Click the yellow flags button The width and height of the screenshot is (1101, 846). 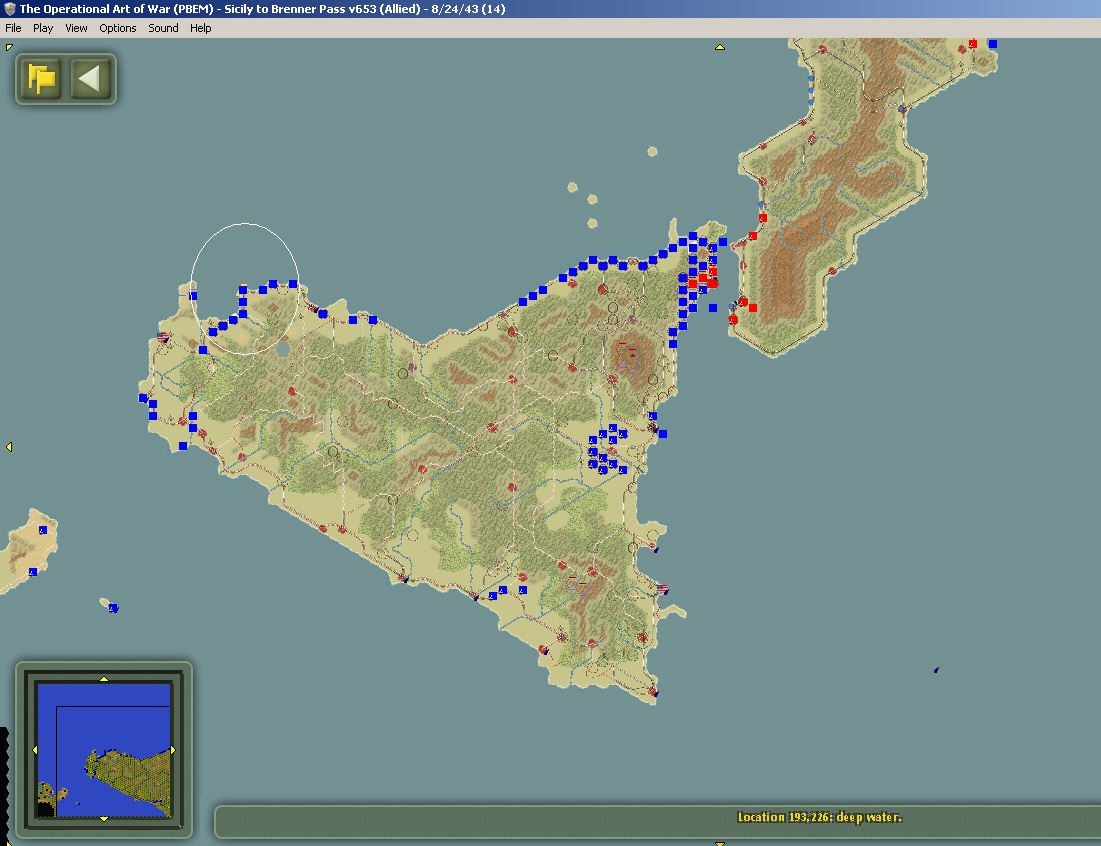click(x=41, y=79)
